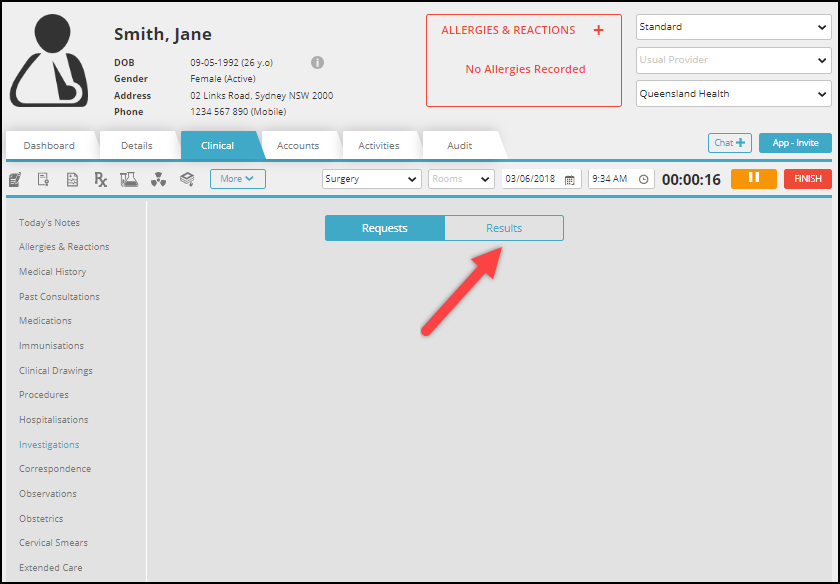Click the 00:00:16 timer display
This screenshot has height=584, width=840.
691,179
